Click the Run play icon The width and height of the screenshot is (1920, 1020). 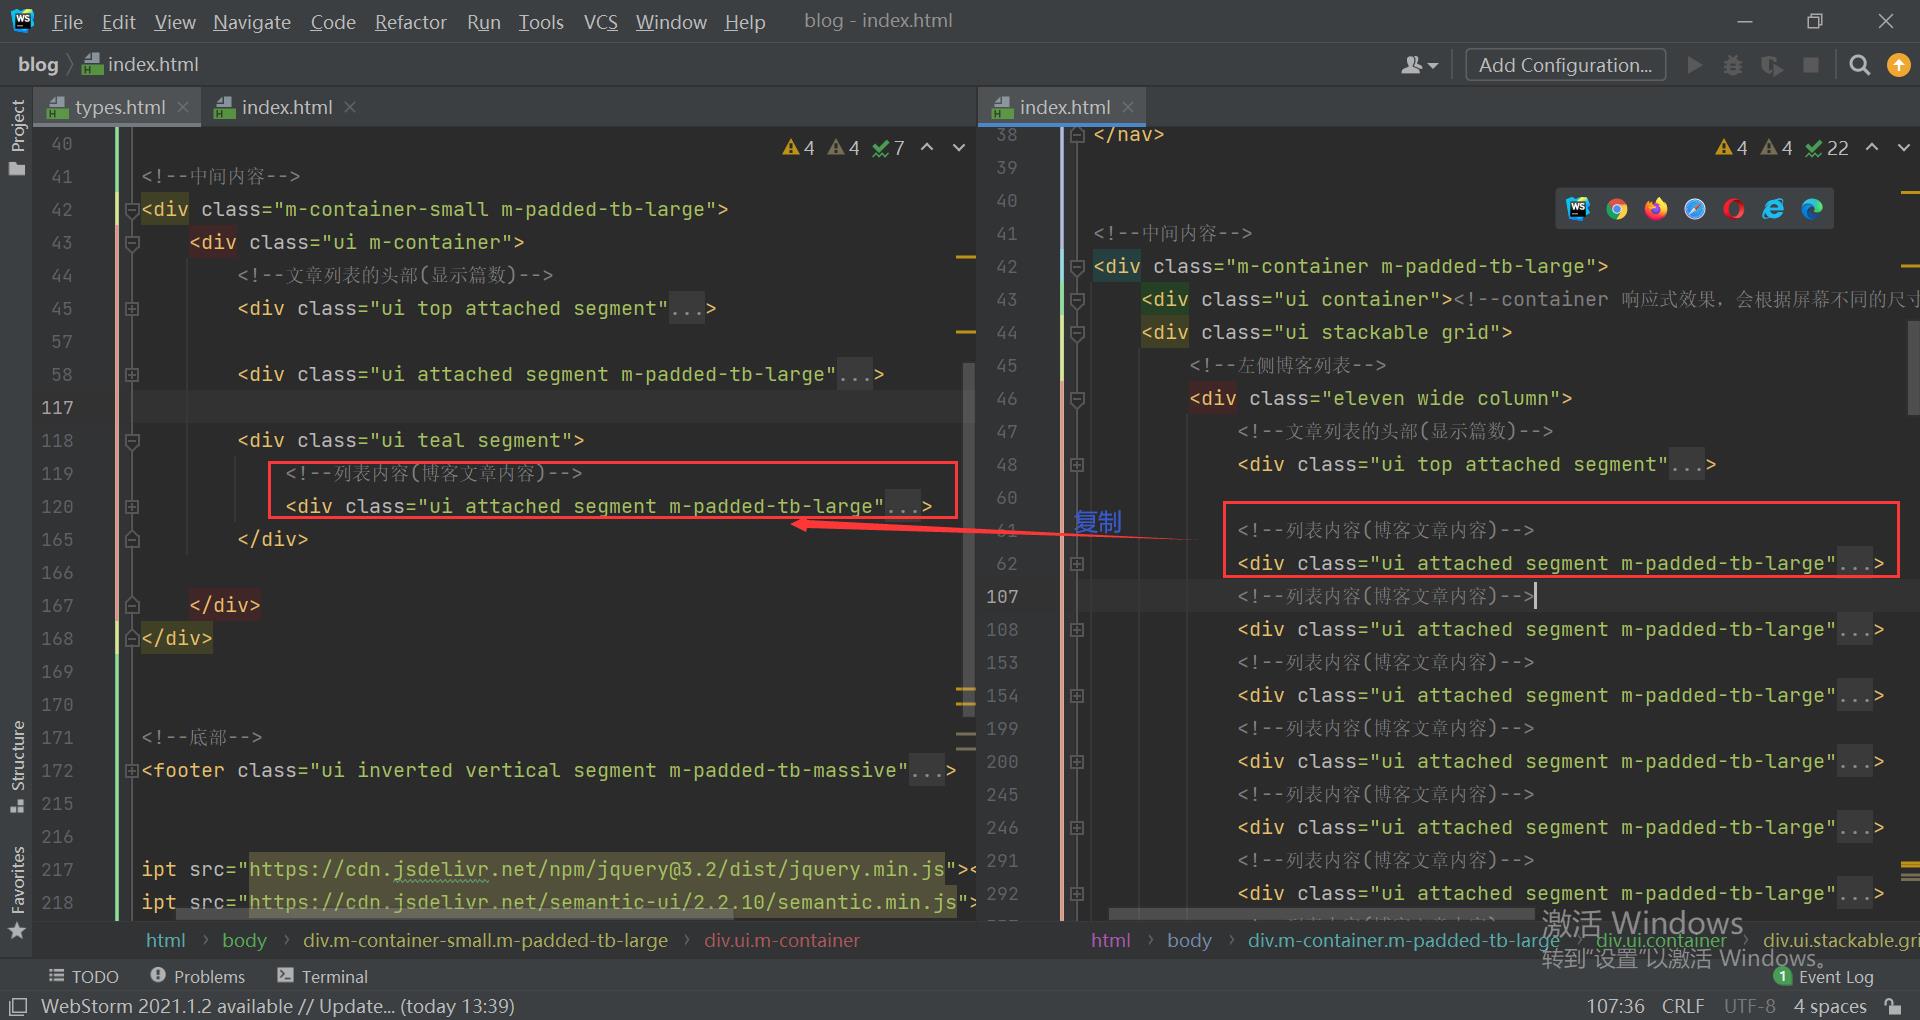1694,65
